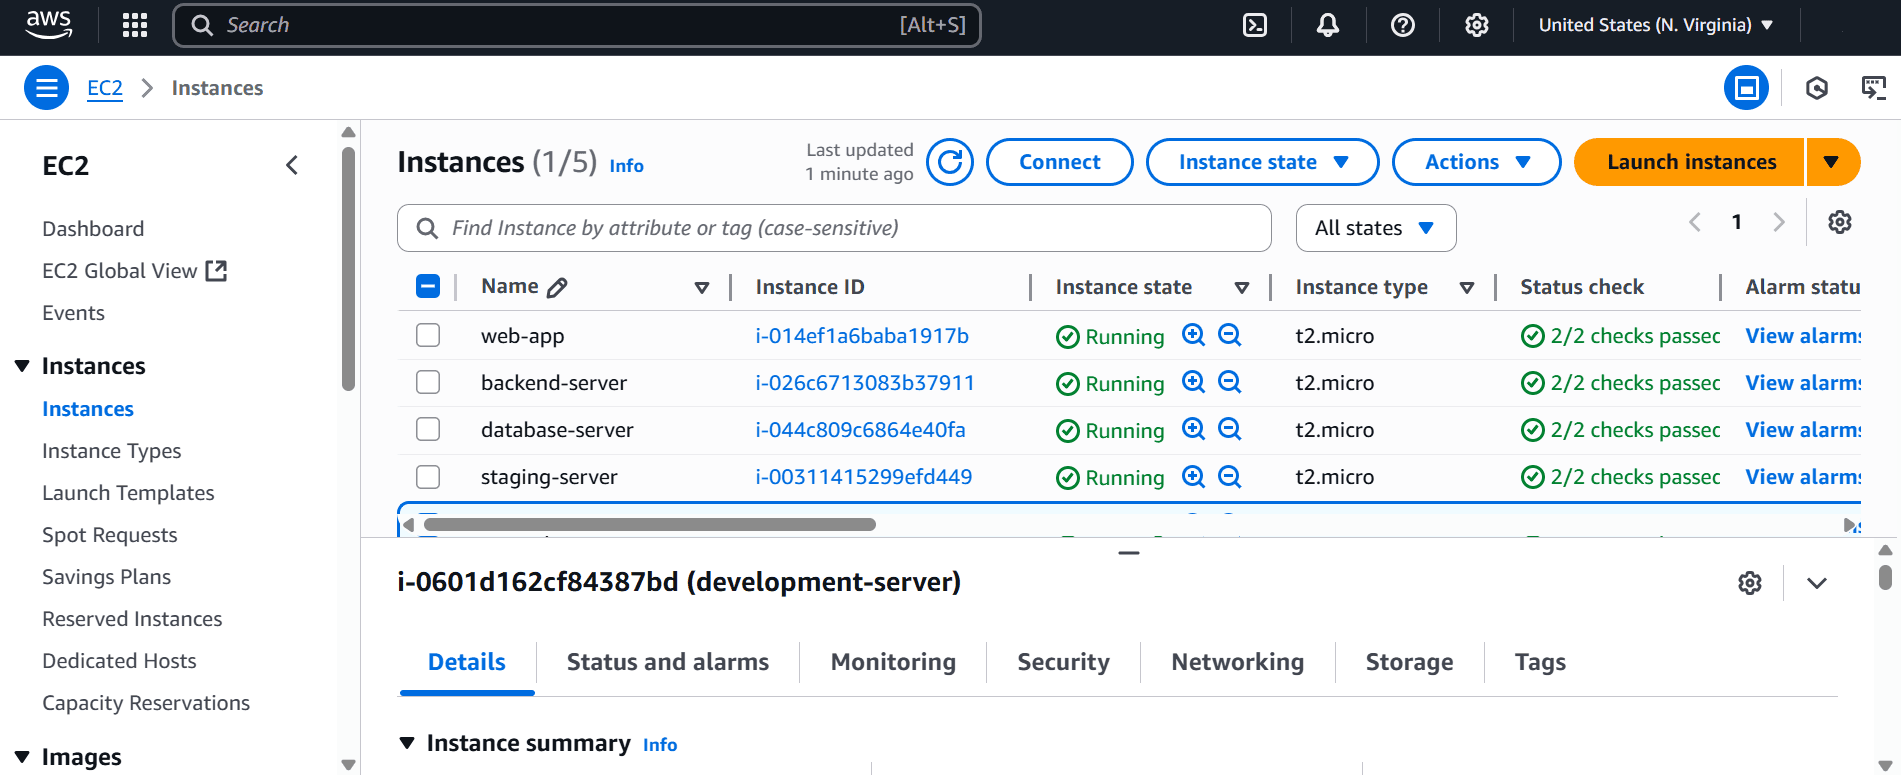The image size is (1901, 775).
Task: Refresh the instances list
Action: (950, 162)
